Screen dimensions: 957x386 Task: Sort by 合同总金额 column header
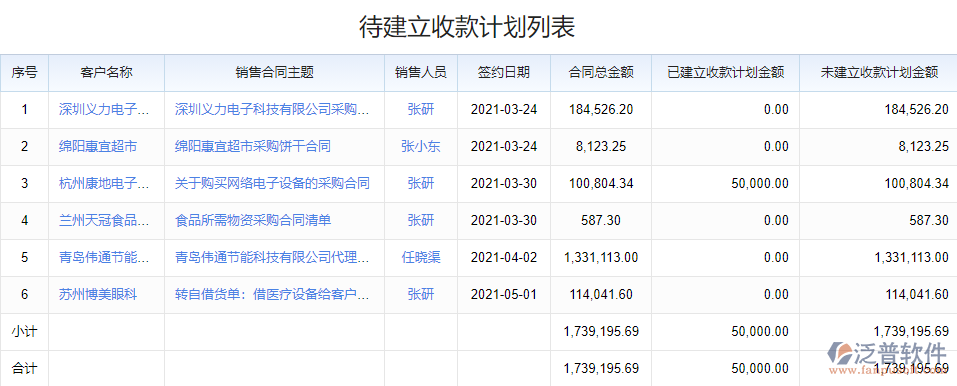click(601, 73)
